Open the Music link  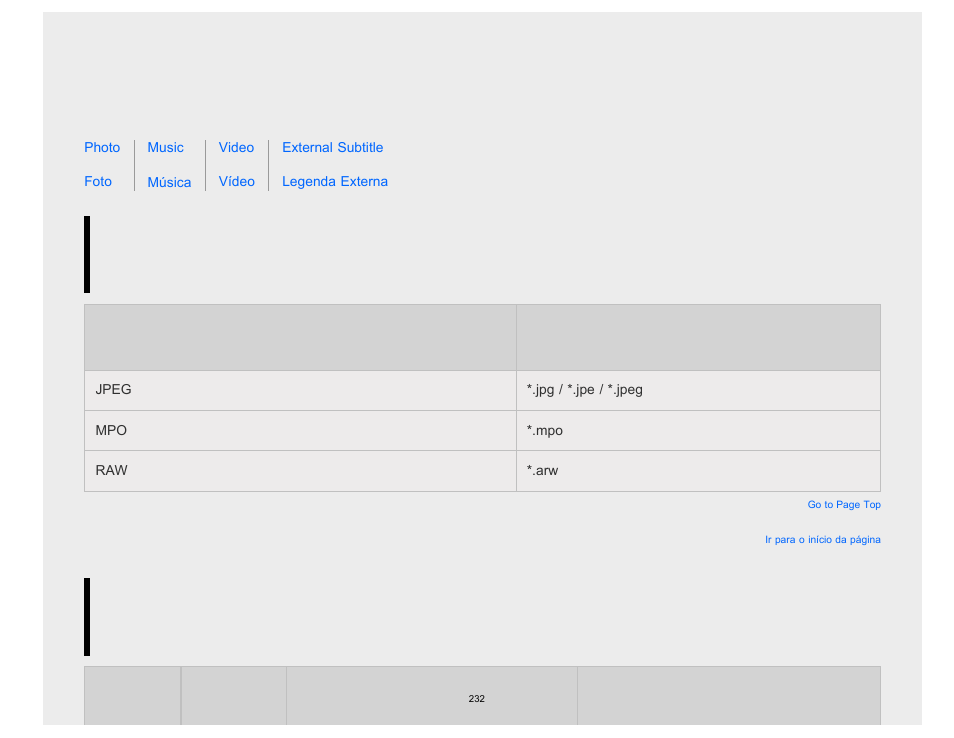(165, 148)
